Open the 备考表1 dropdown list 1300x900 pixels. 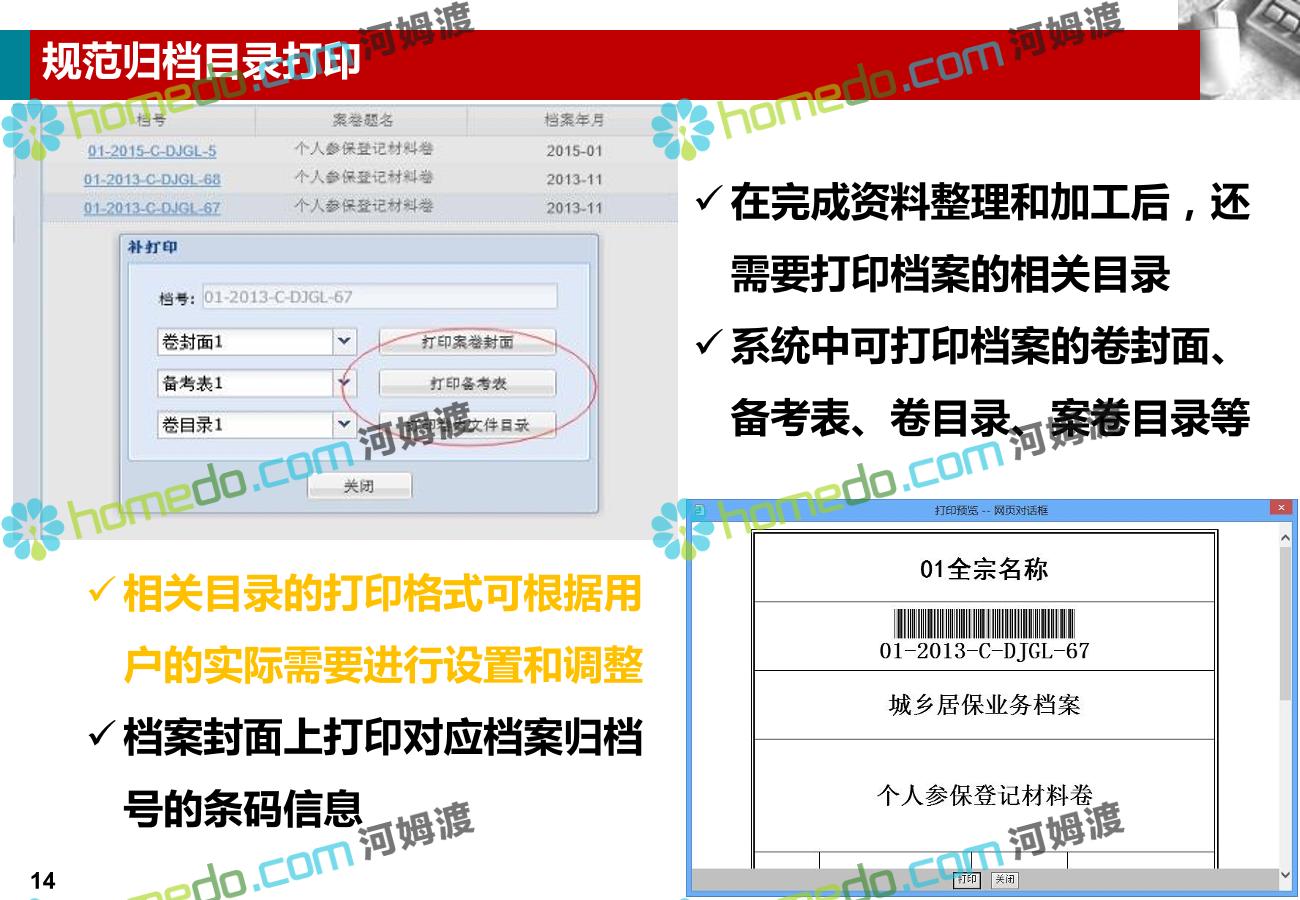(344, 383)
